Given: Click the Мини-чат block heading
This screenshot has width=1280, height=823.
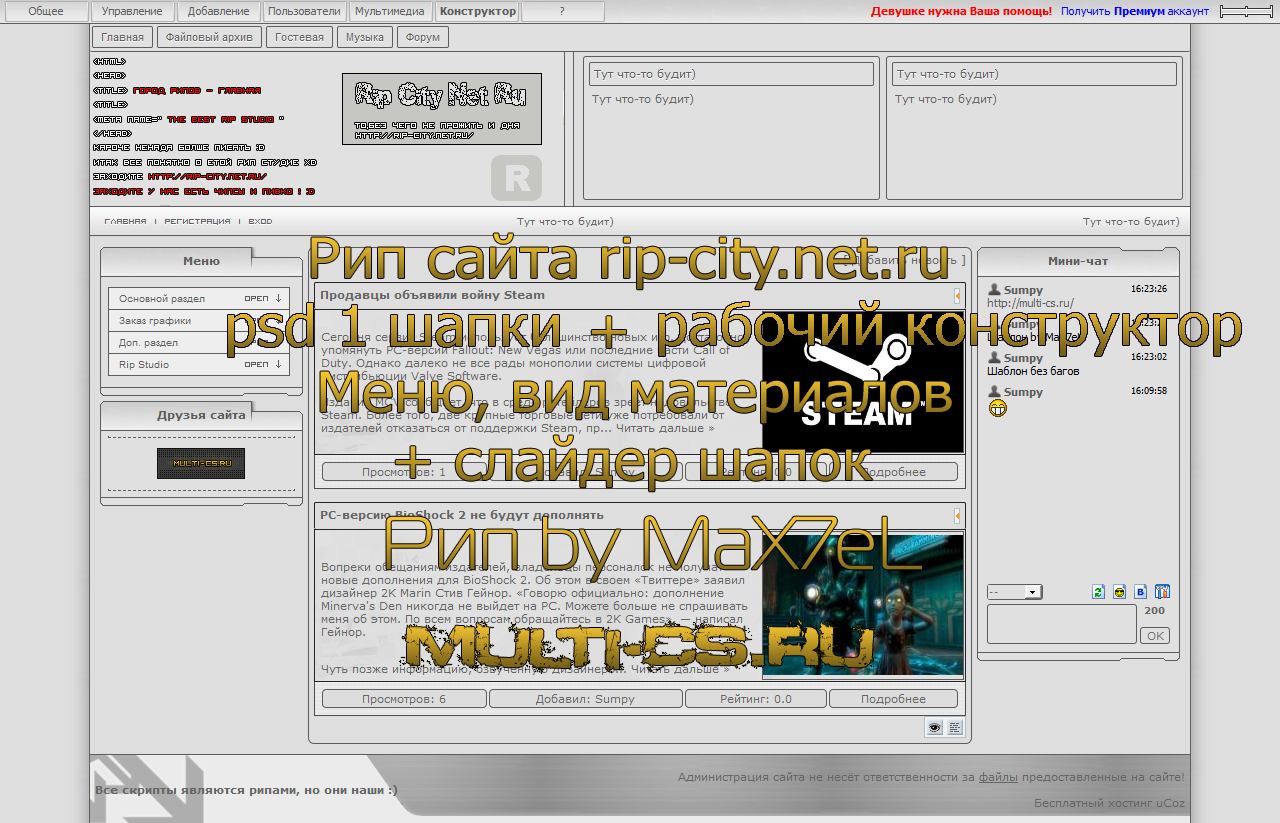Looking at the screenshot, I should pos(1078,261).
